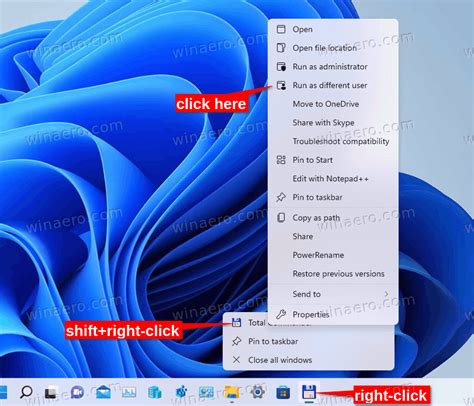Click the Windows Start button

tap(3, 392)
